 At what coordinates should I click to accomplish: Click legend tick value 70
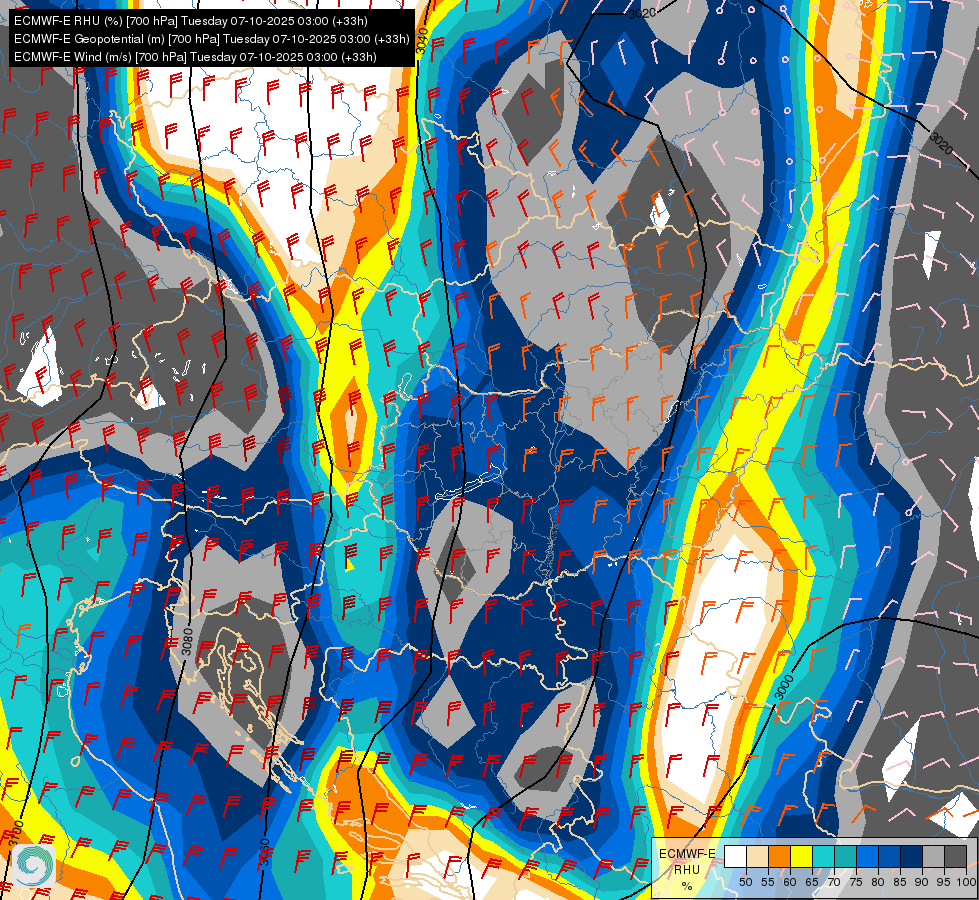tap(834, 882)
